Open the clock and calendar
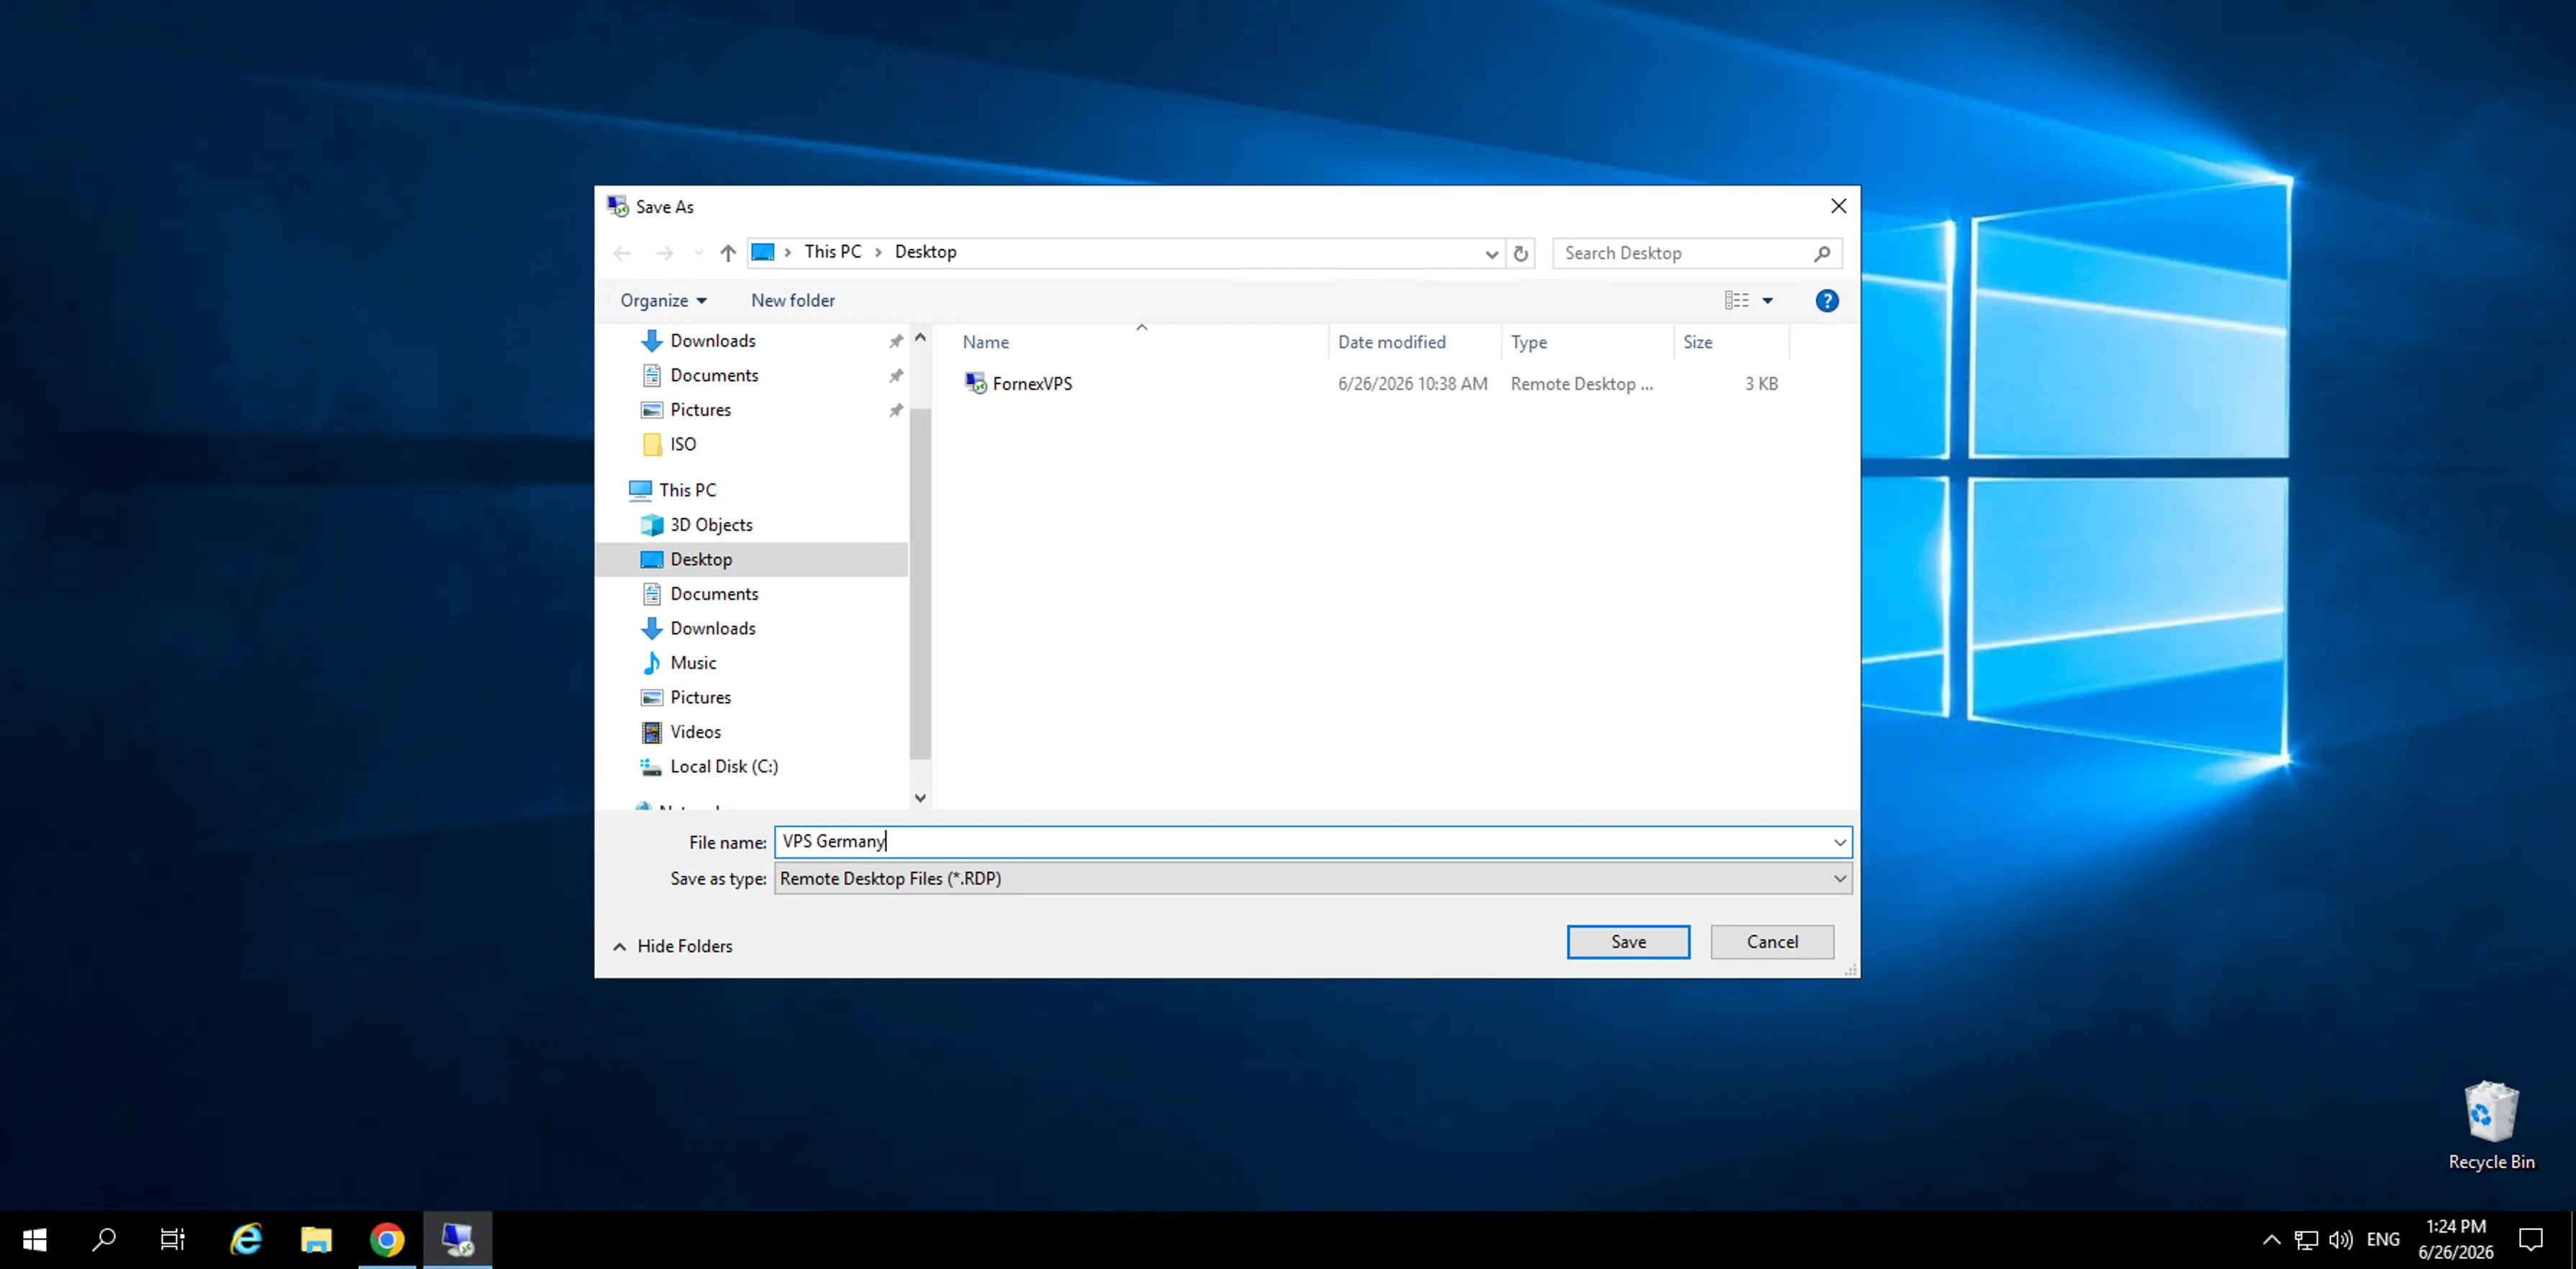Image resolution: width=2576 pixels, height=1269 pixels. click(x=2456, y=1240)
